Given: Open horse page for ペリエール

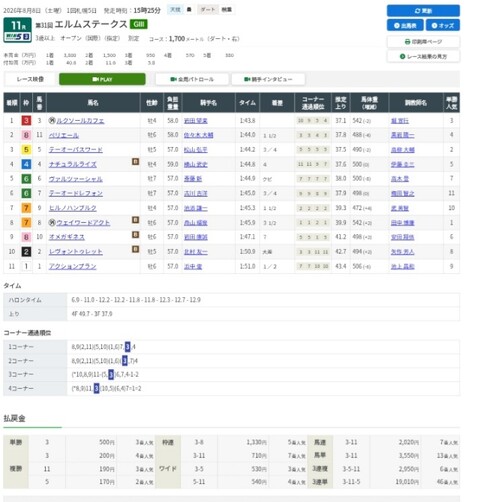Looking at the screenshot, I should click(x=64, y=135).
